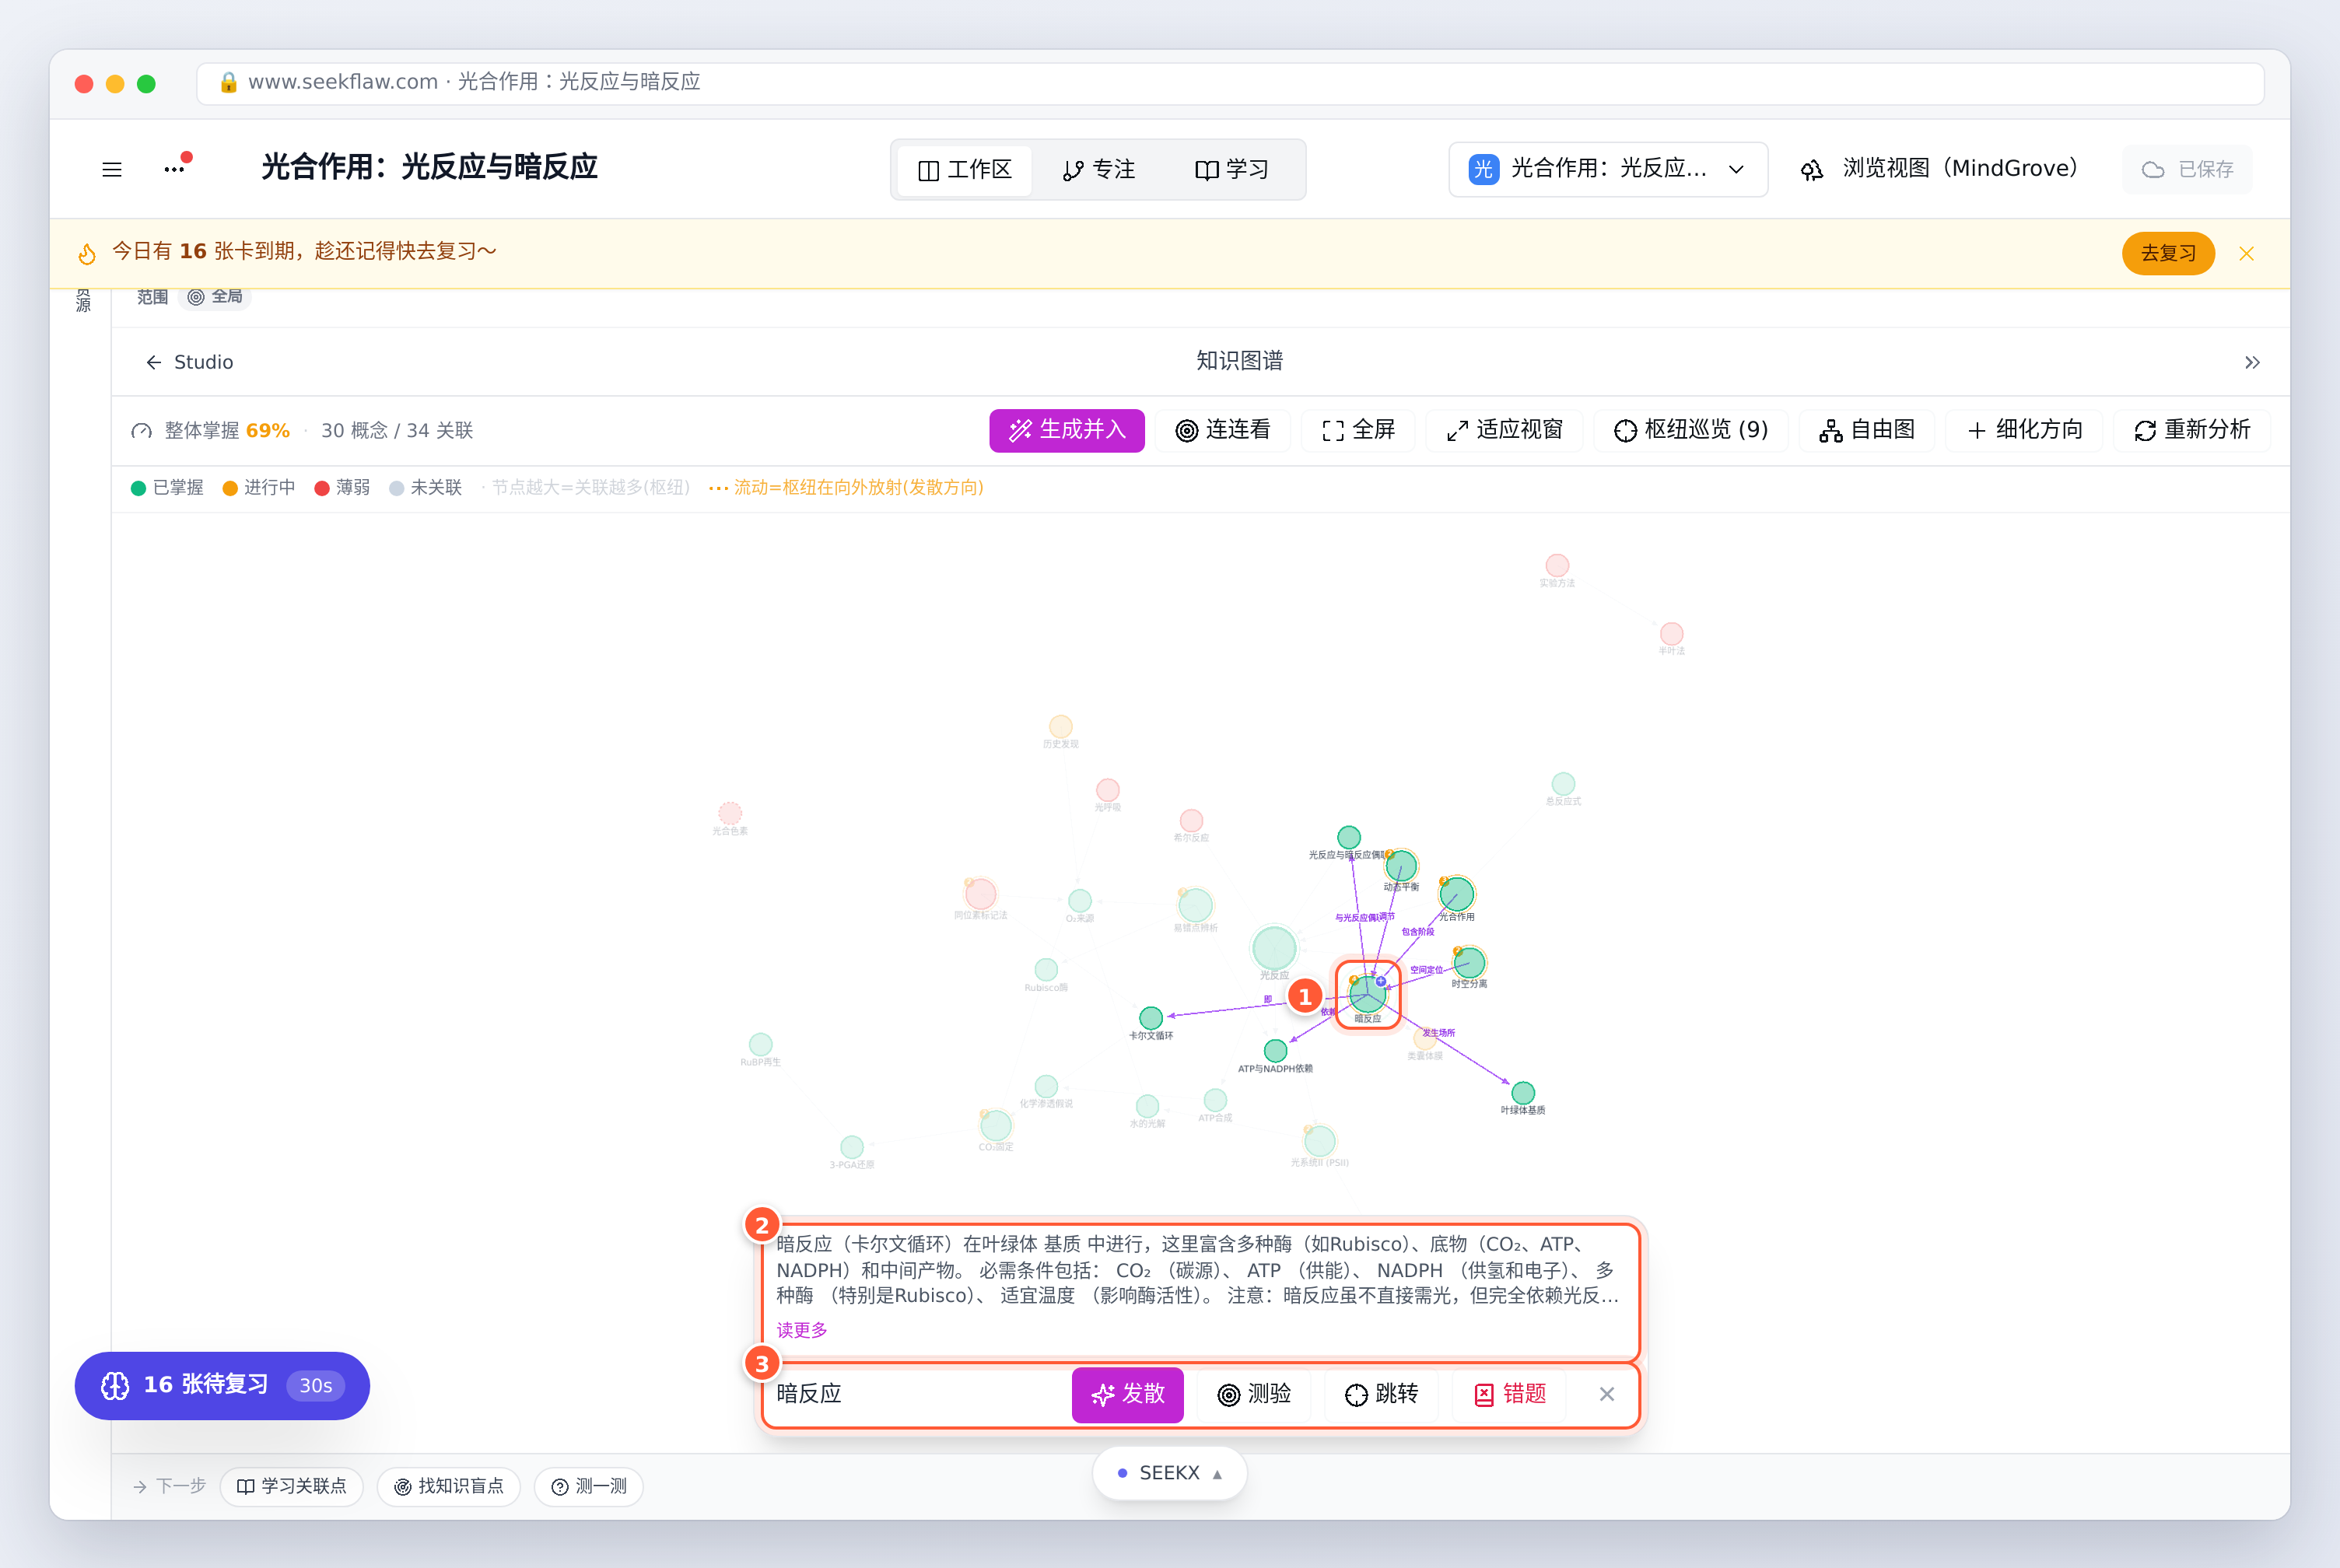Click the plus badge on 暗反应 node
2340x1568 pixels.
1381,981
